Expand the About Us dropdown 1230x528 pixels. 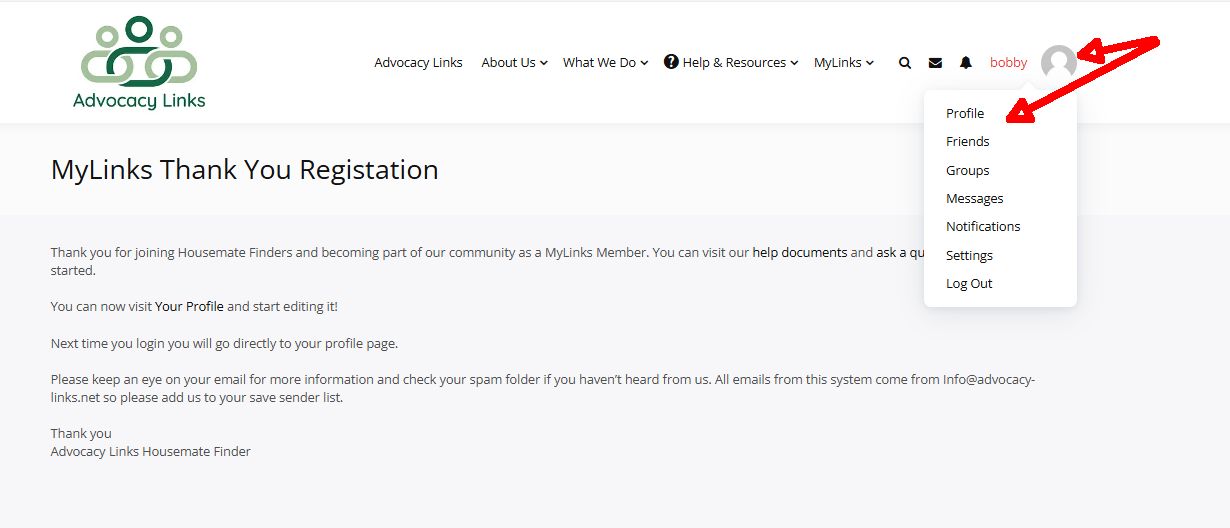[x=514, y=63]
